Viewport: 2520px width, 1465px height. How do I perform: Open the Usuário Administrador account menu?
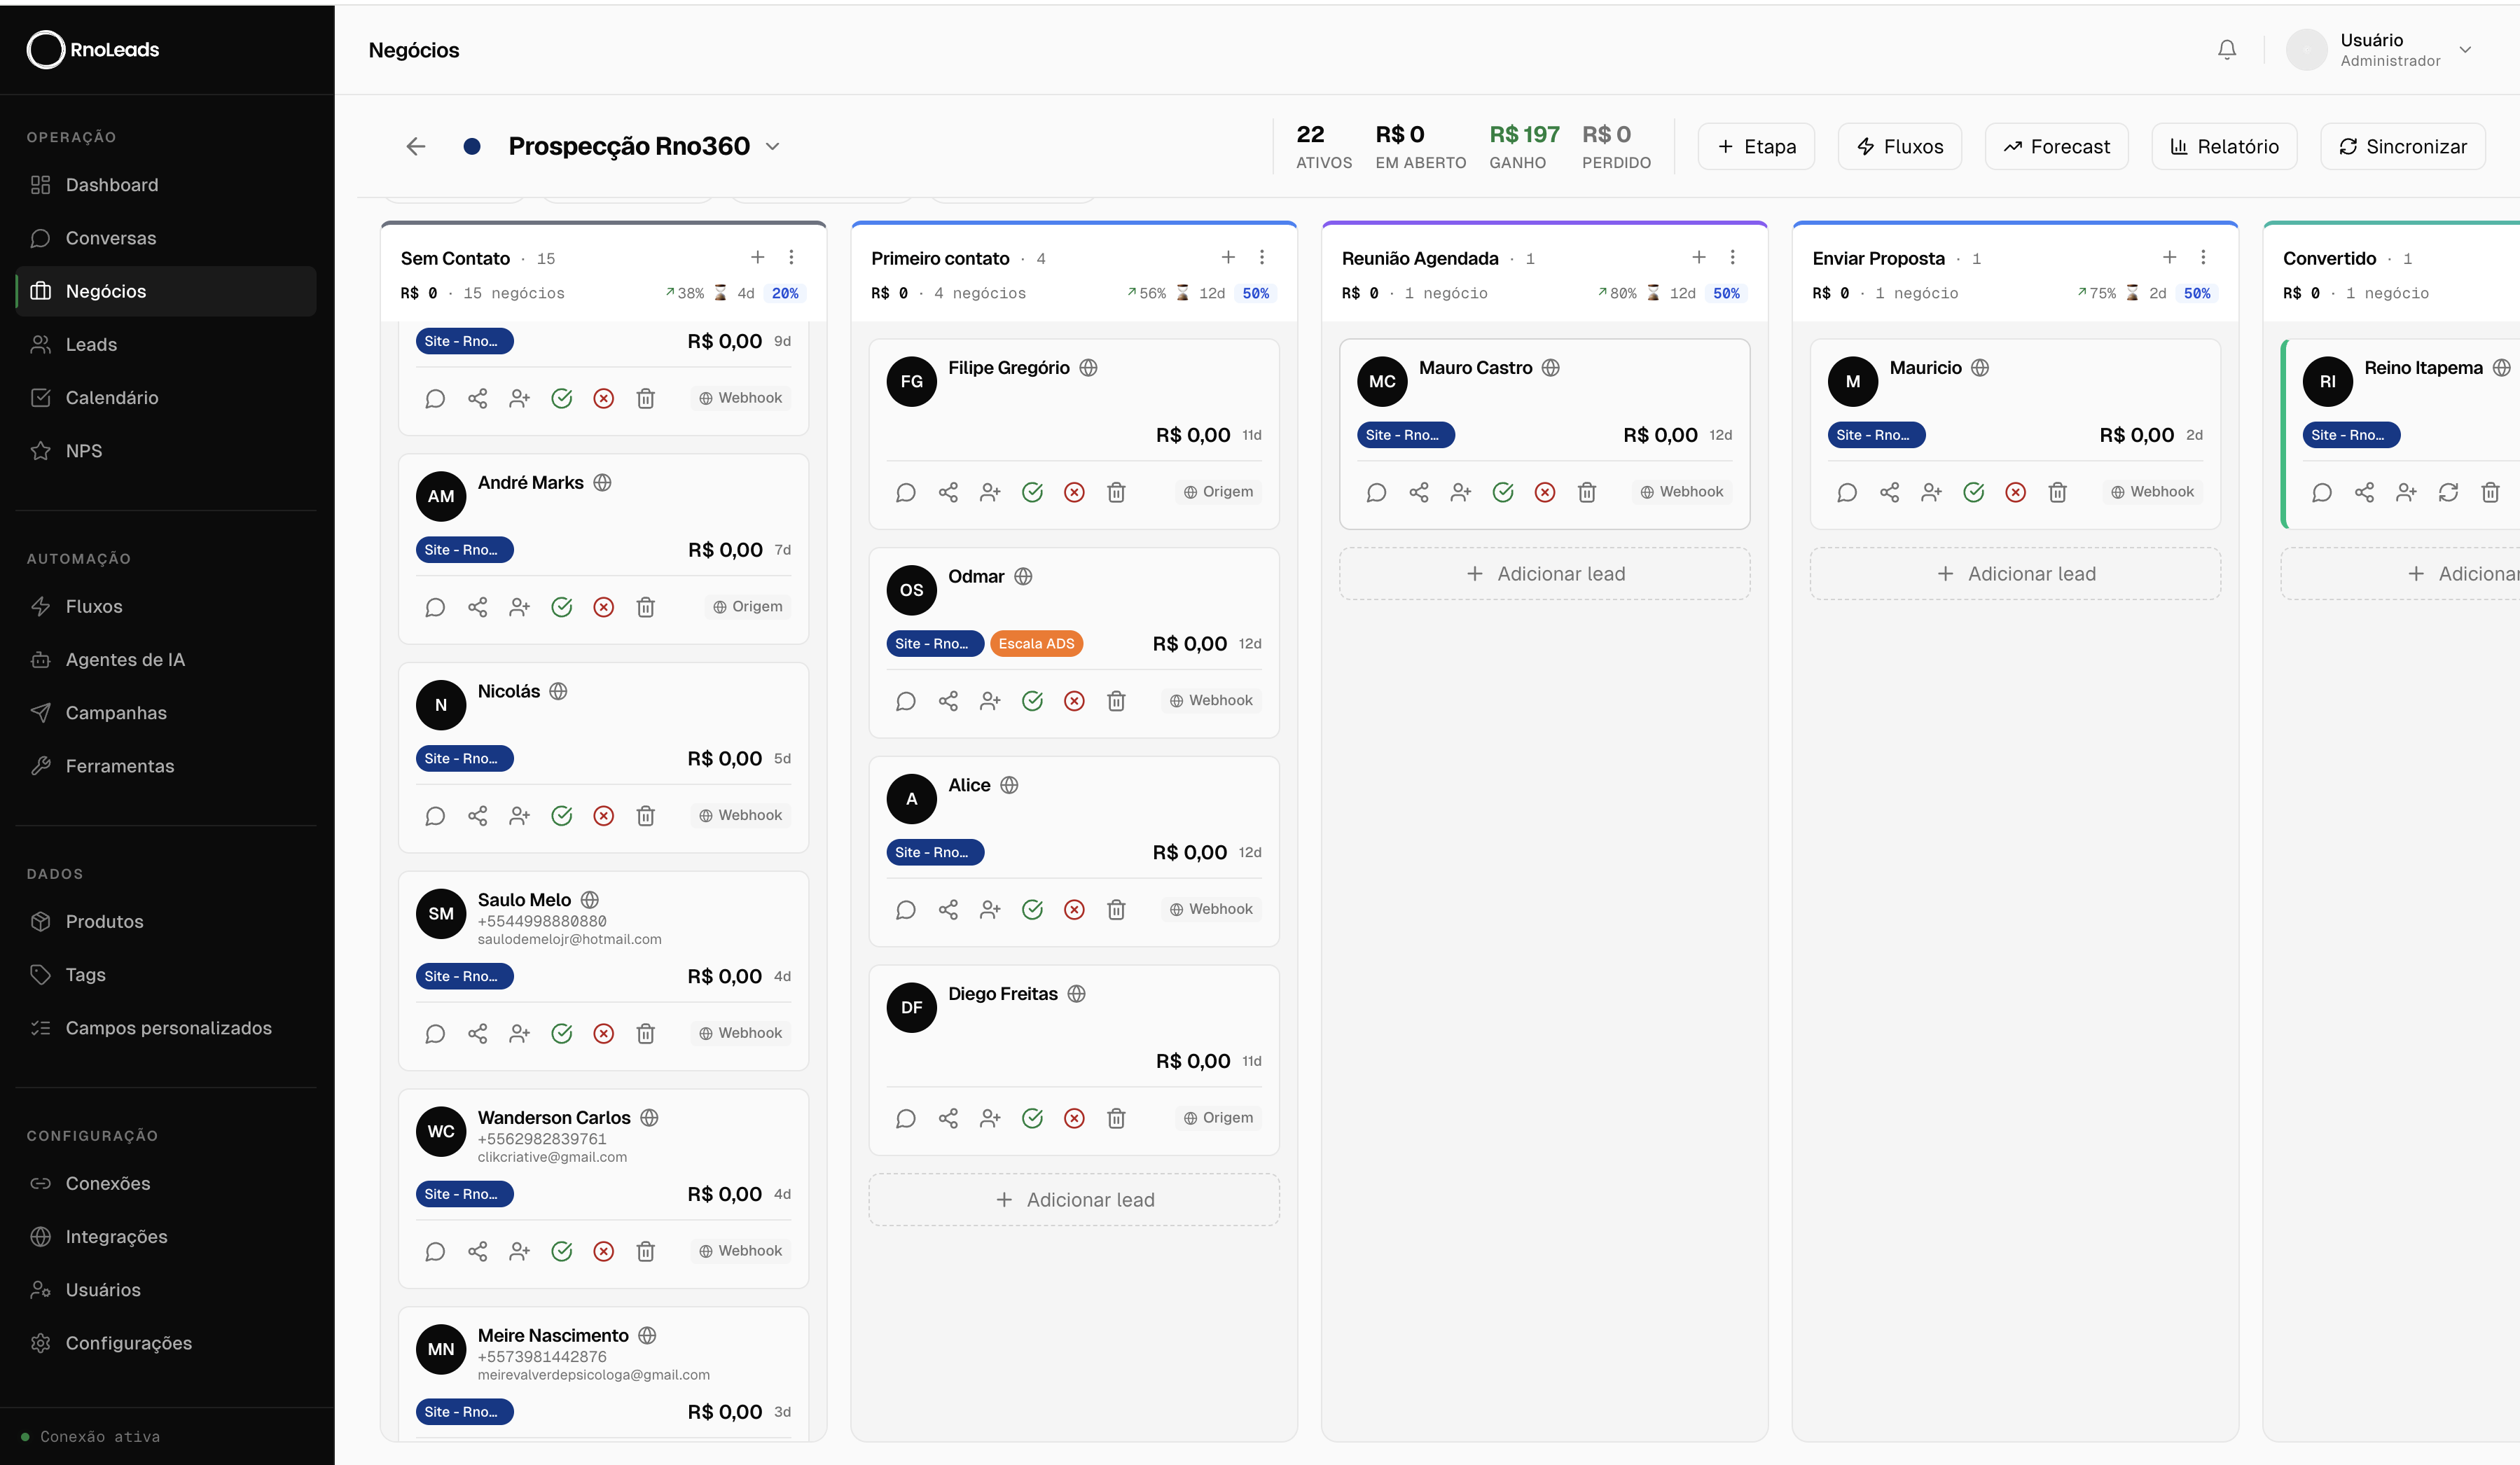click(x=2381, y=49)
